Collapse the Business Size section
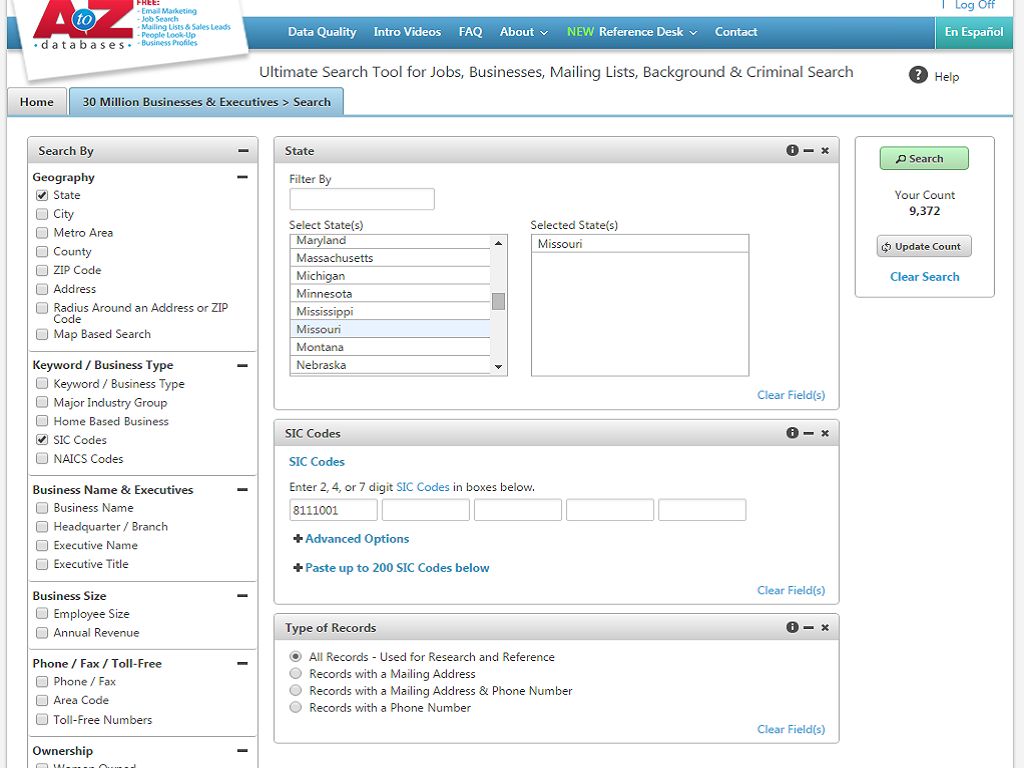The image size is (1024, 768). [242, 596]
